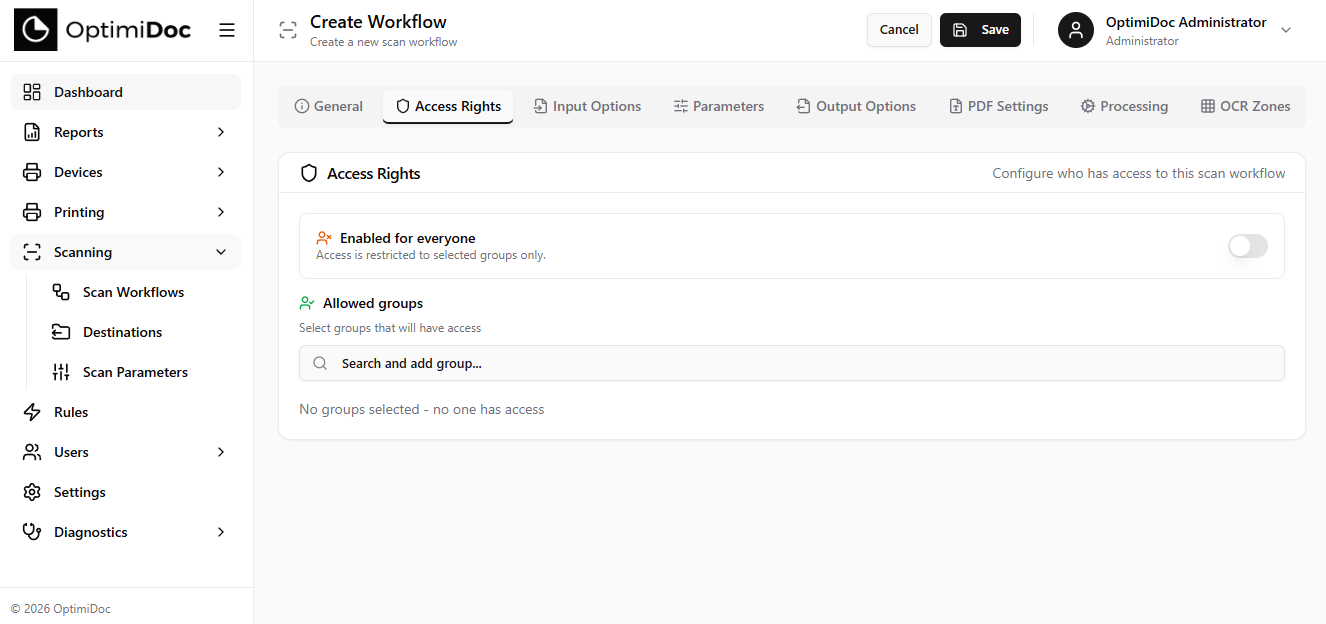Click the Rules lightning bolt icon
The image size is (1326, 624).
(32, 412)
